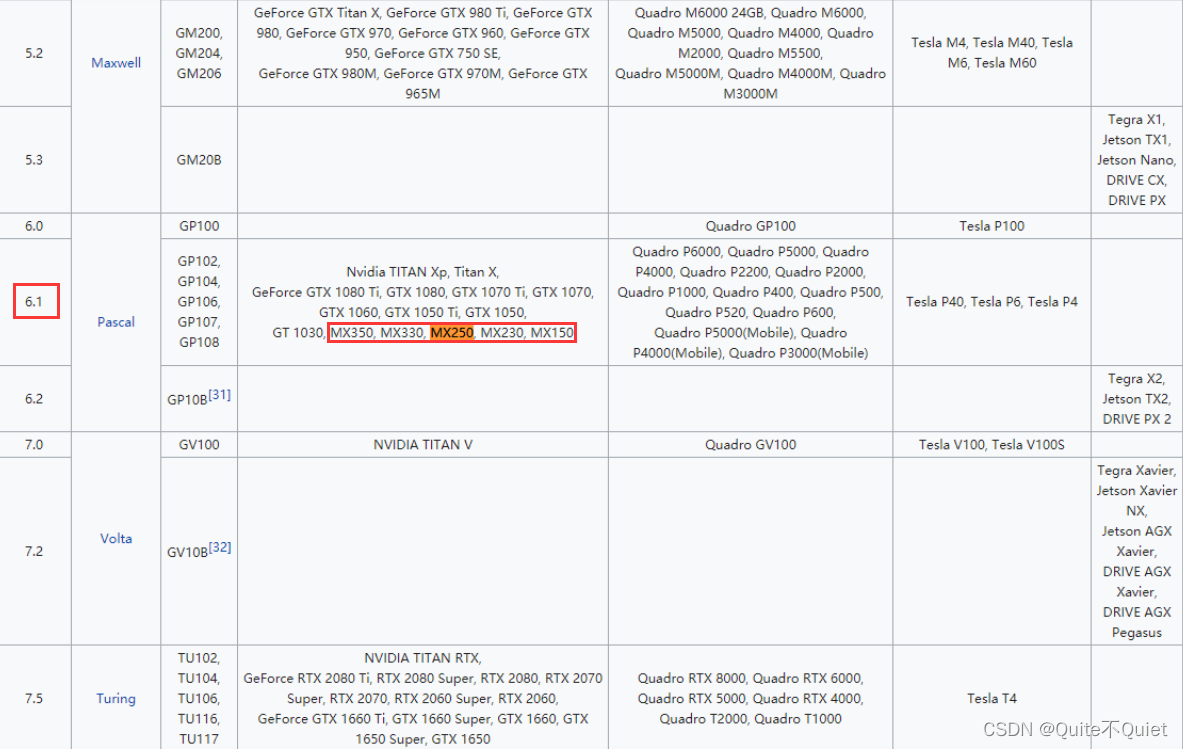Screen dimensions: 1183x749
Task: Click the Quadro P6000 list cell
Action: point(751,302)
